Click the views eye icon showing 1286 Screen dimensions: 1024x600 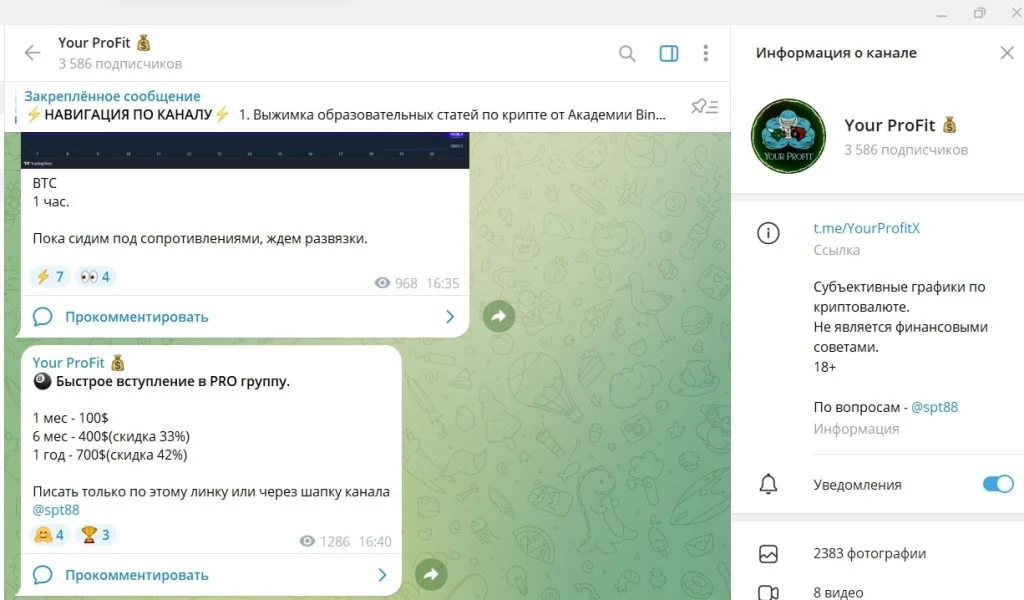click(307, 542)
